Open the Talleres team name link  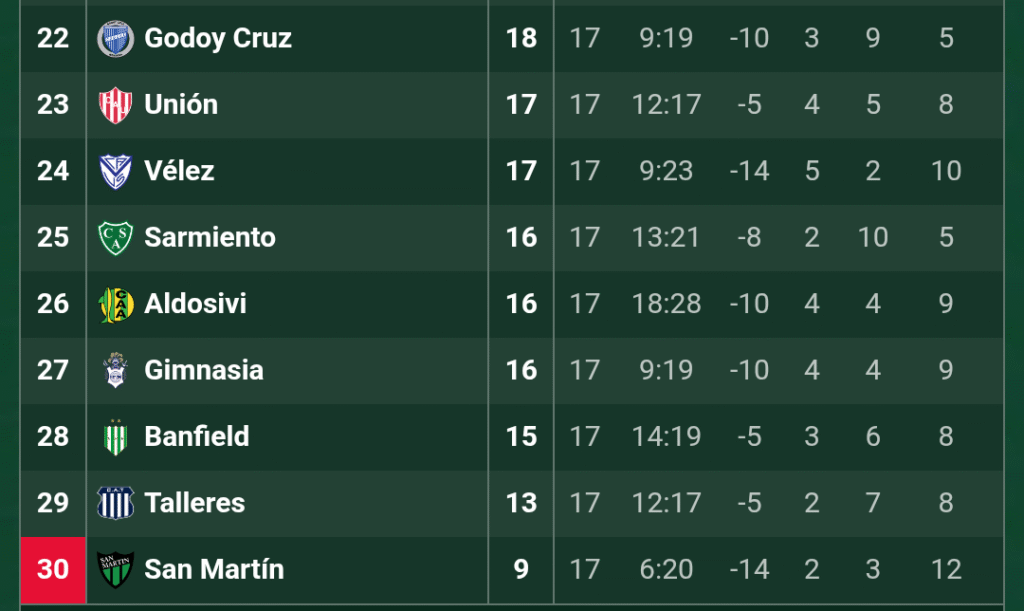[195, 502]
